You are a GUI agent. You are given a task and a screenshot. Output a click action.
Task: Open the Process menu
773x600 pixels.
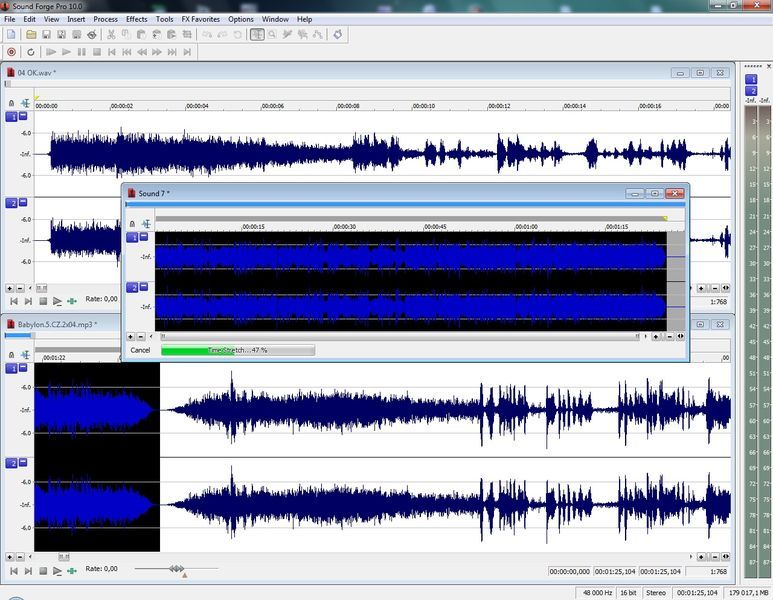[105, 19]
